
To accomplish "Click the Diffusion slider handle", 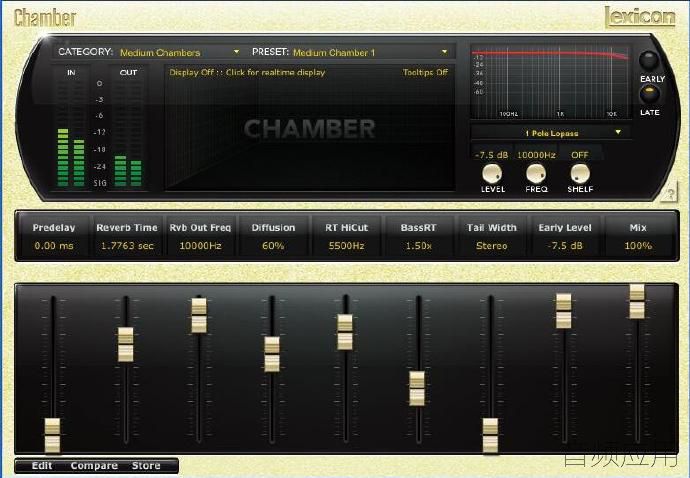I will [x=272, y=354].
